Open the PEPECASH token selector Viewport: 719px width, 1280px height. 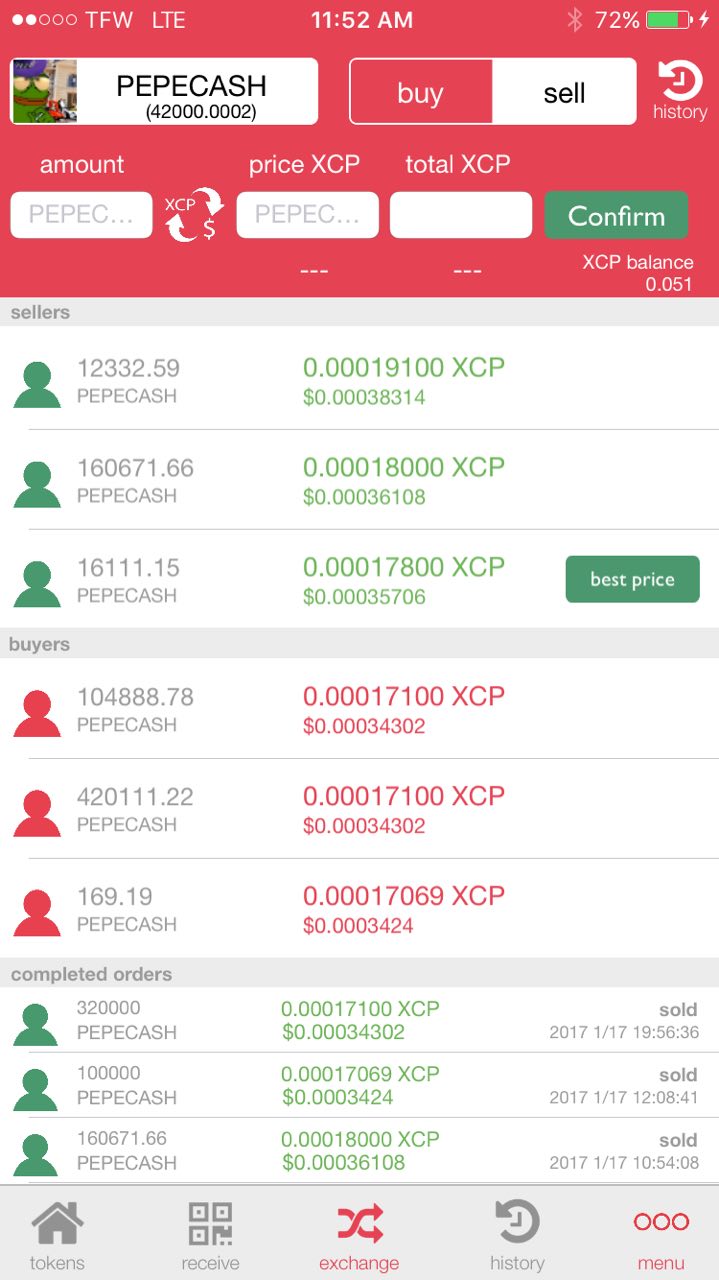click(x=164, y=91)
